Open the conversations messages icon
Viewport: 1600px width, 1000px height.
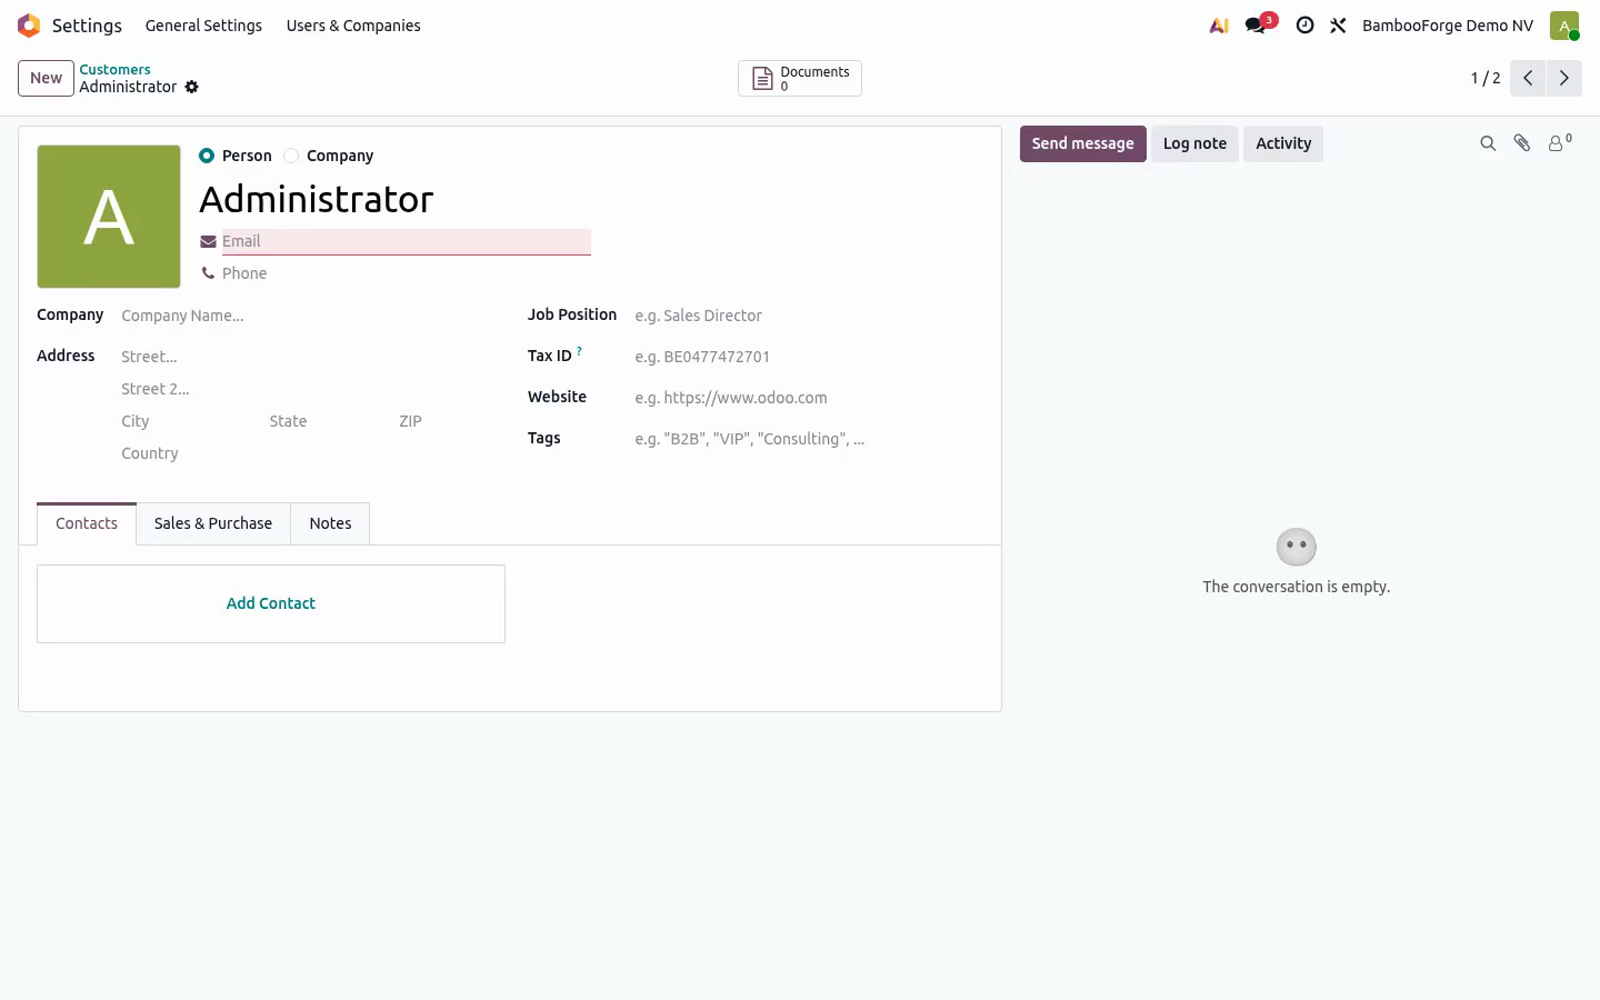[1256, 26]
